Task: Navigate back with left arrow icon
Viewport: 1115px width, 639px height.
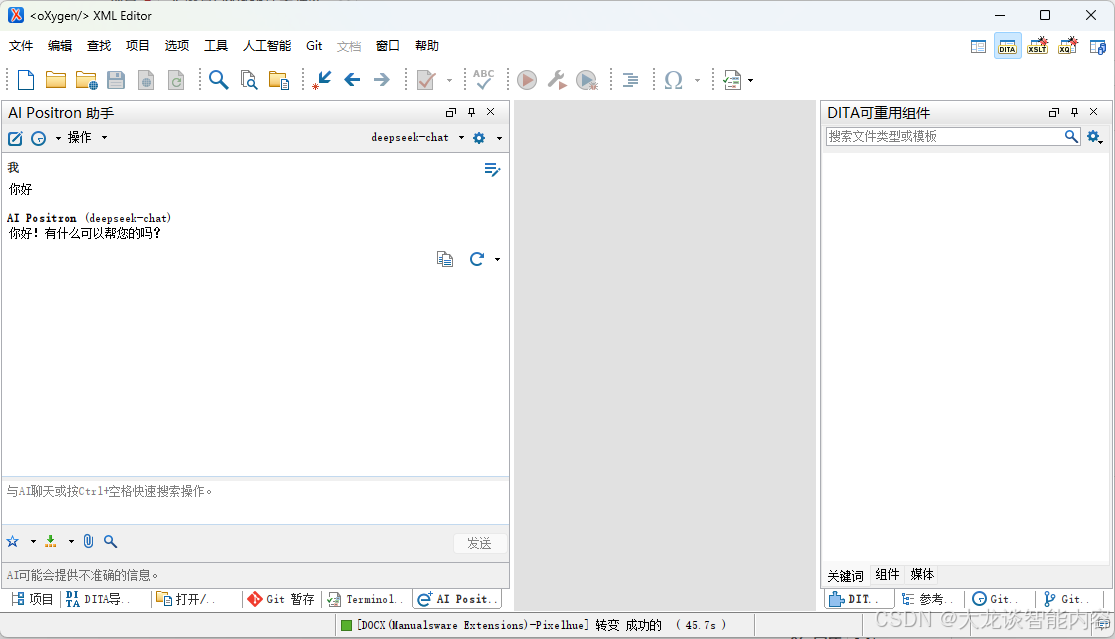Action: click(x=352, y=80)
